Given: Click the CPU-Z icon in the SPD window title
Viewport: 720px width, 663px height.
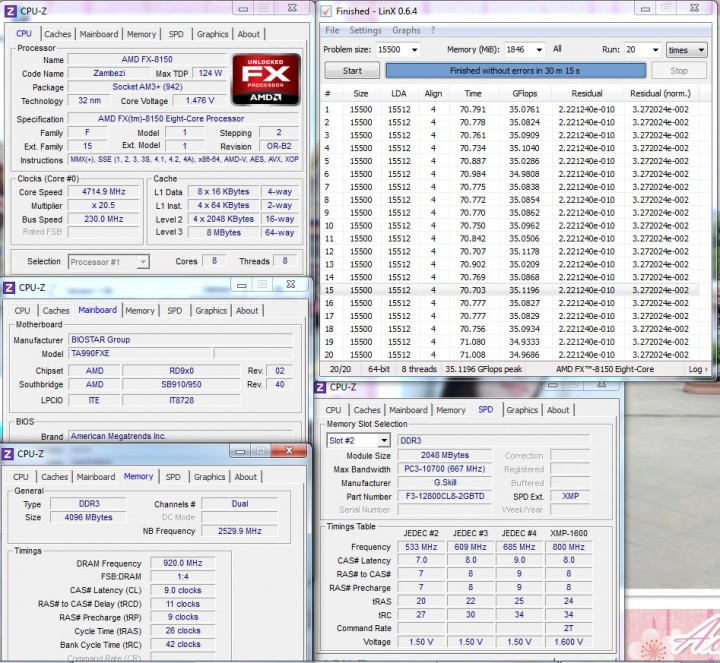Looking at the screenshot, I should (320, 387).
